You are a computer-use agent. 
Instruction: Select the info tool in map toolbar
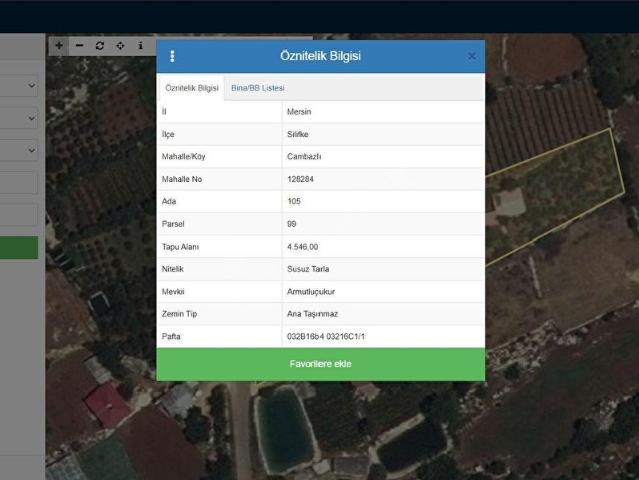140,45
